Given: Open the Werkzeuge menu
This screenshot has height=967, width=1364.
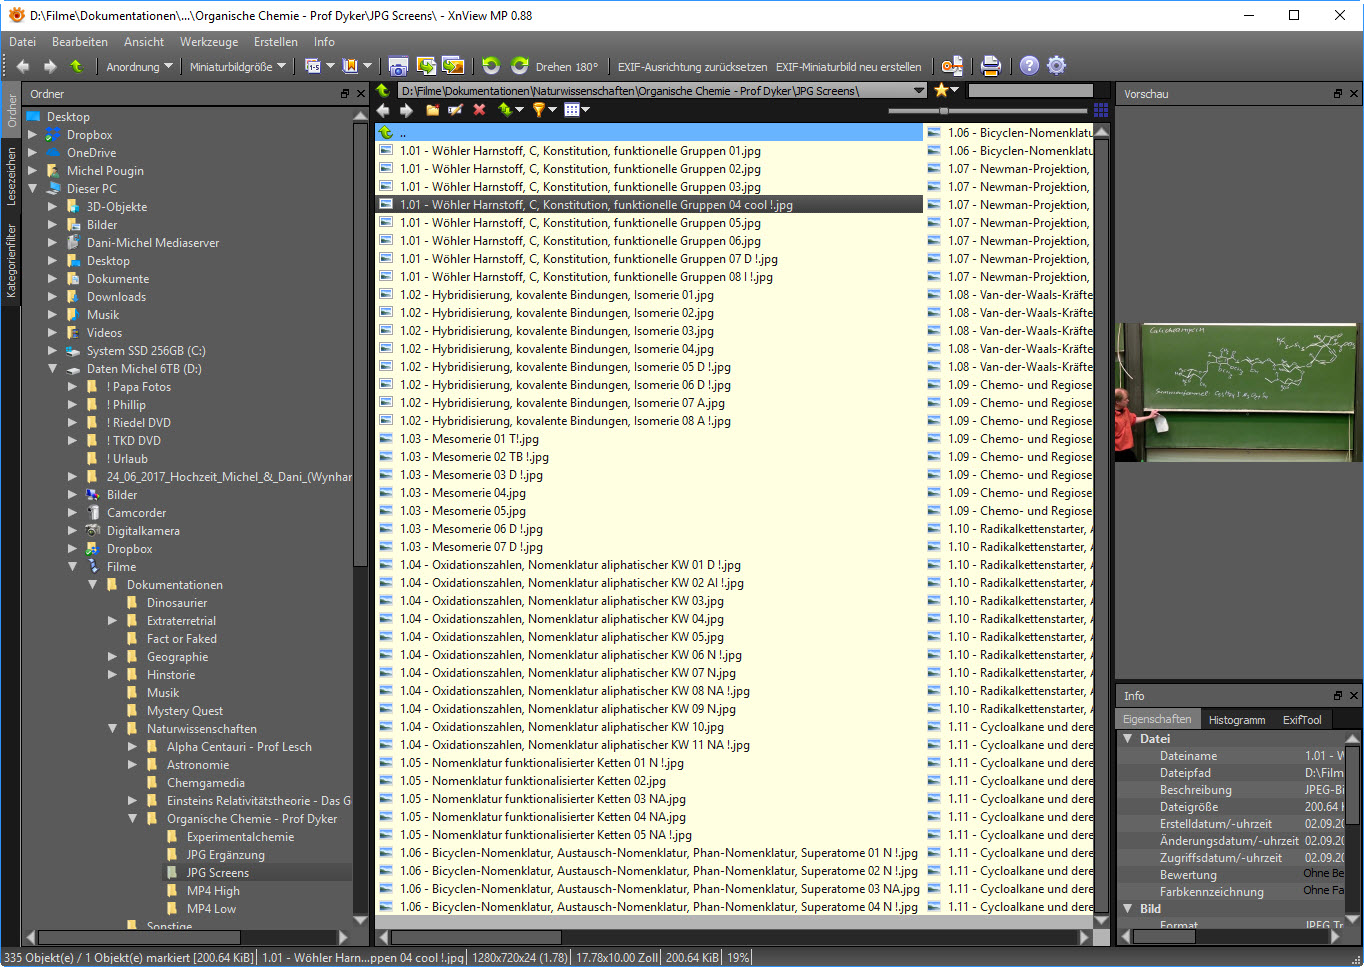Looking at the screenshot, I should point(208,42).
